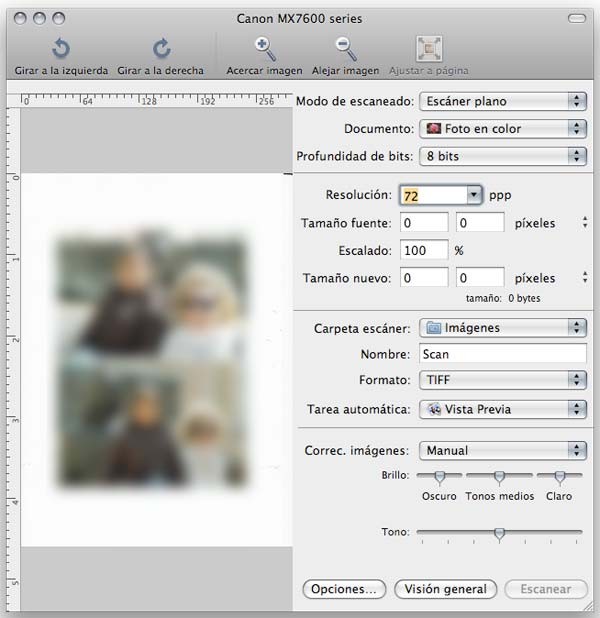Image resolution: width=600 pixels, height=618 pixels.
Task: Expand the Resolución combo box arrow
Action: pos(474,195)
